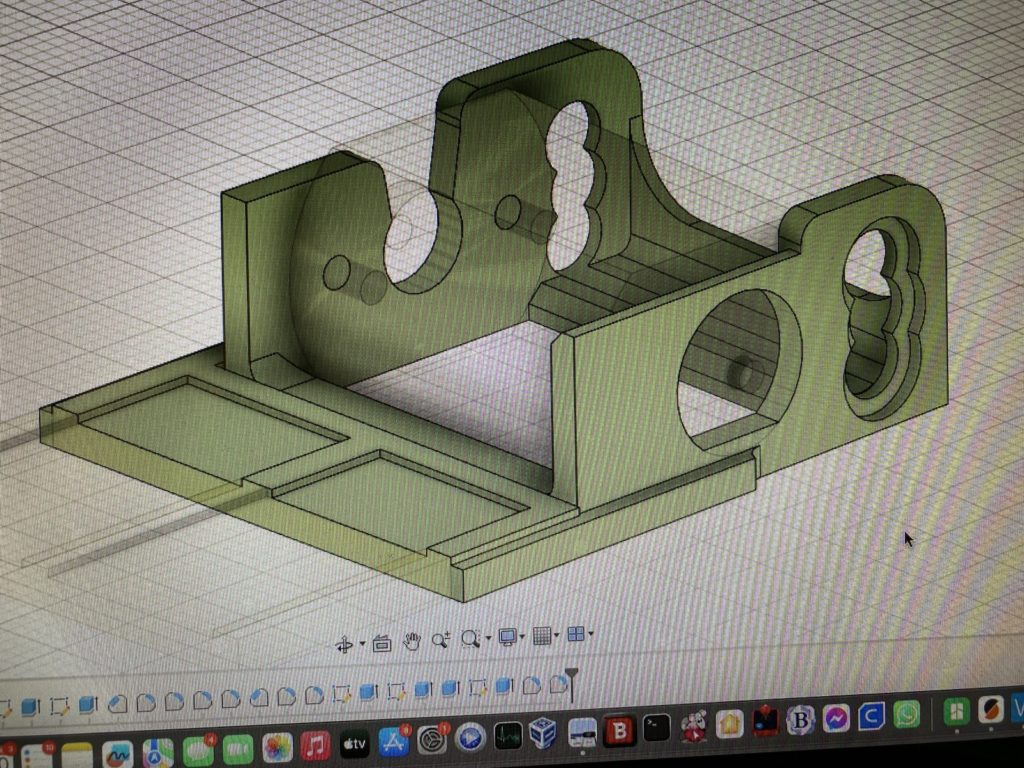Activate the Pan hand tool

point(411,641)
